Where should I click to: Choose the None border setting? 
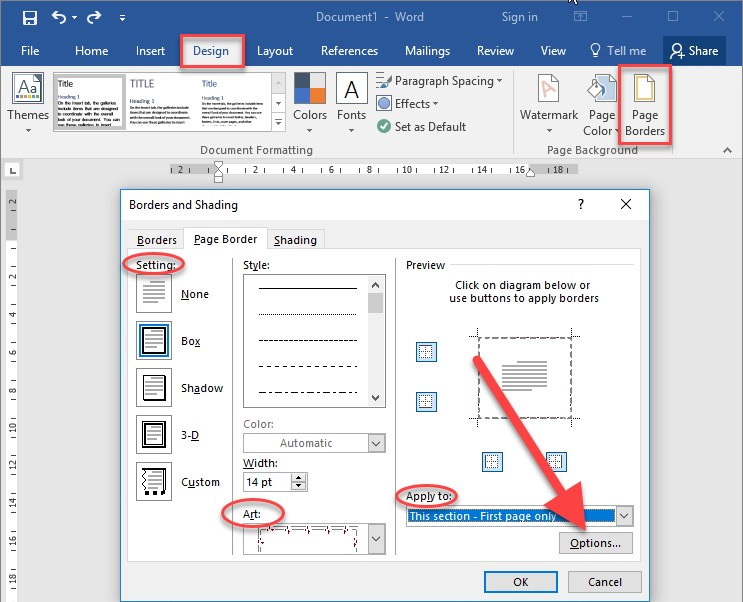coord(154,294)
